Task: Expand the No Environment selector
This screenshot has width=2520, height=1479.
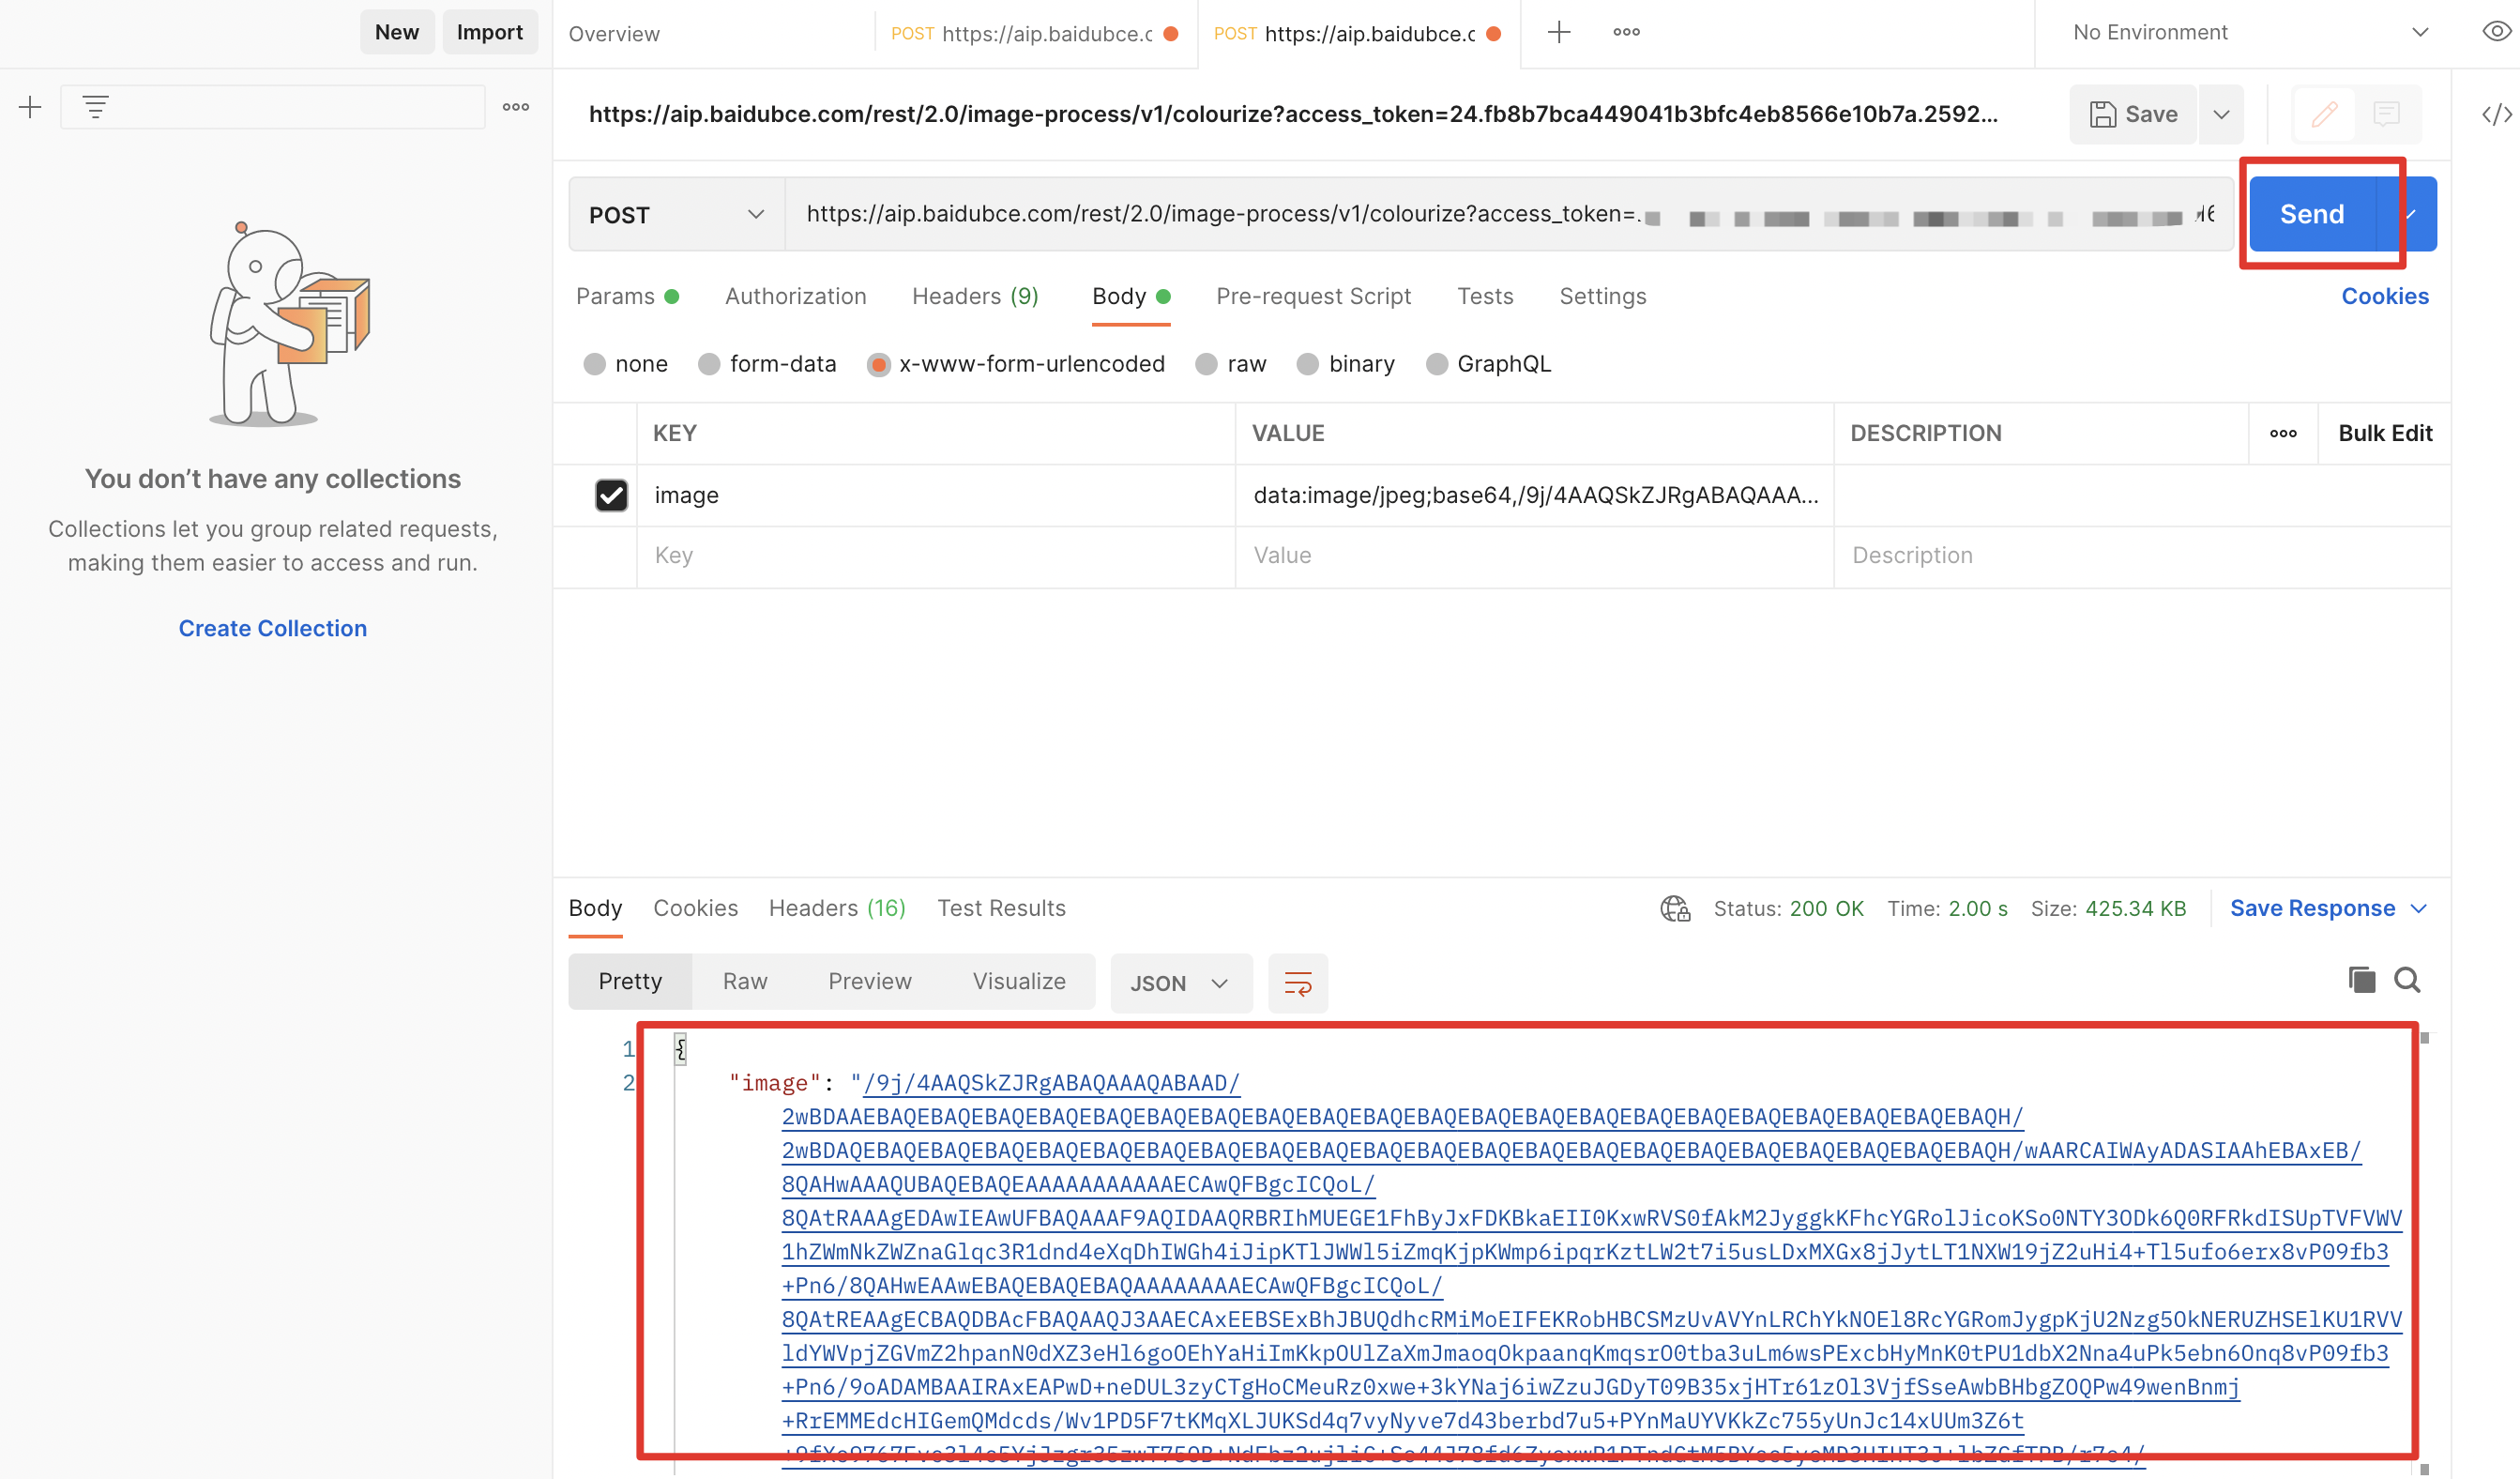Action: click(2250, 32)
